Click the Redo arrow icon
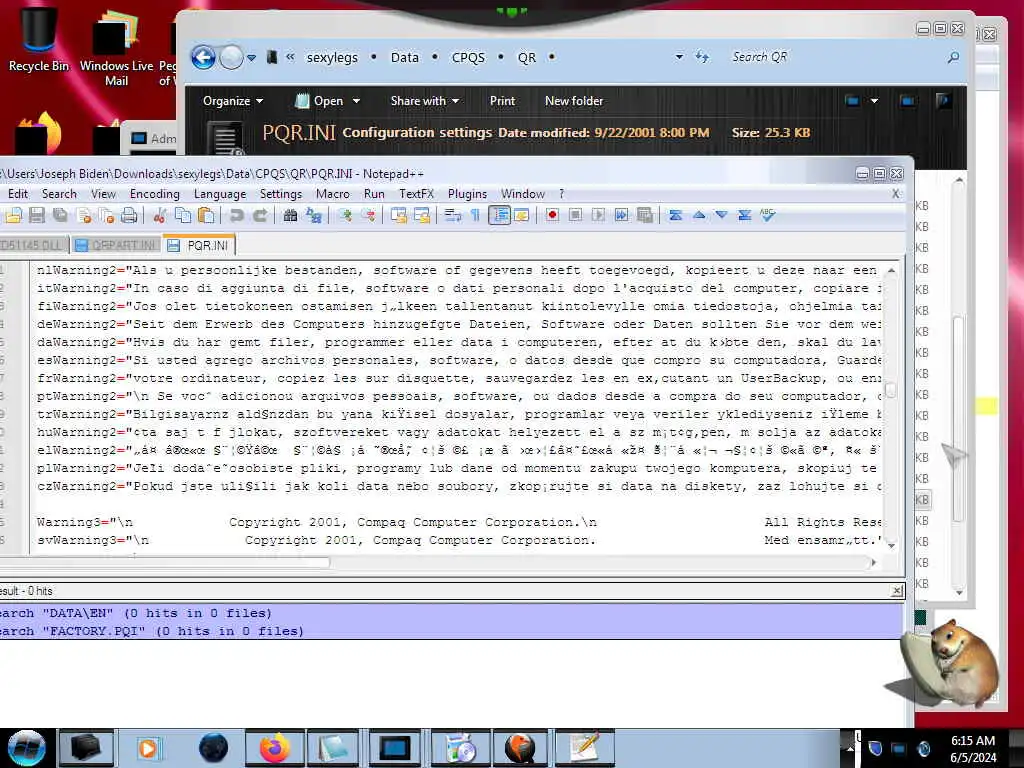The height and width of the screenshot is (768, 1024). (x=260, y=215)
